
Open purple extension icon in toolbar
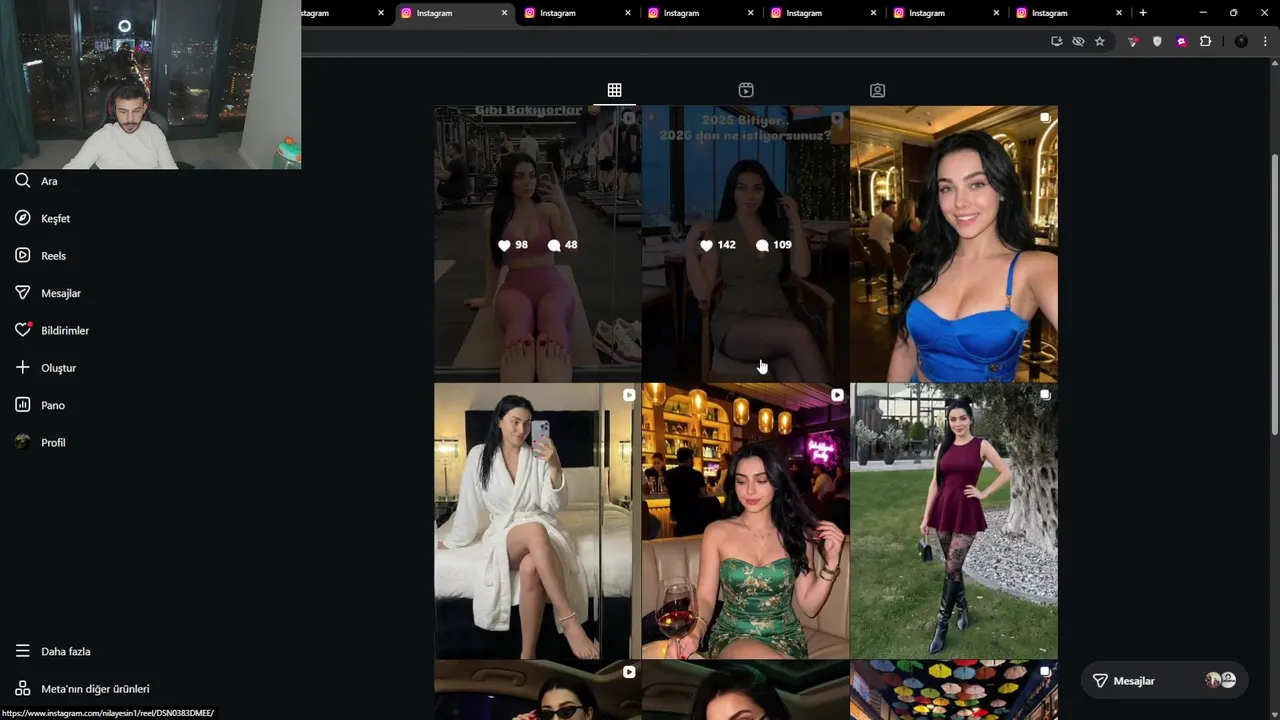[1181, 41]
